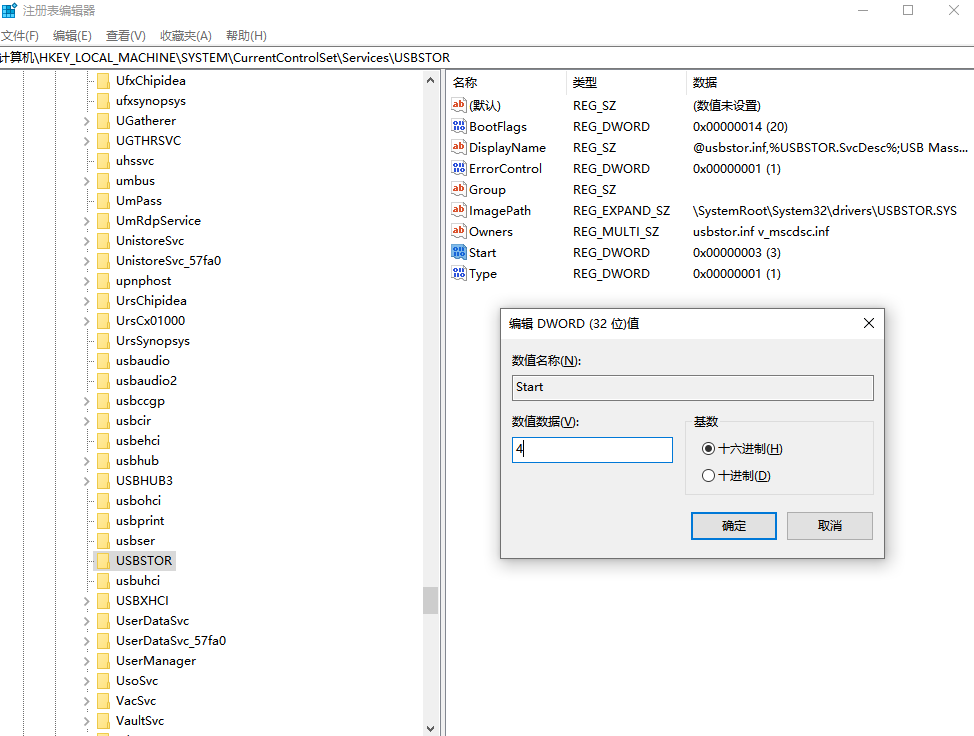Viewport: 974px width, 736px height.
Task: Click the upnphost folder icon
Action: pyautogui.click(x=104, y=281)
